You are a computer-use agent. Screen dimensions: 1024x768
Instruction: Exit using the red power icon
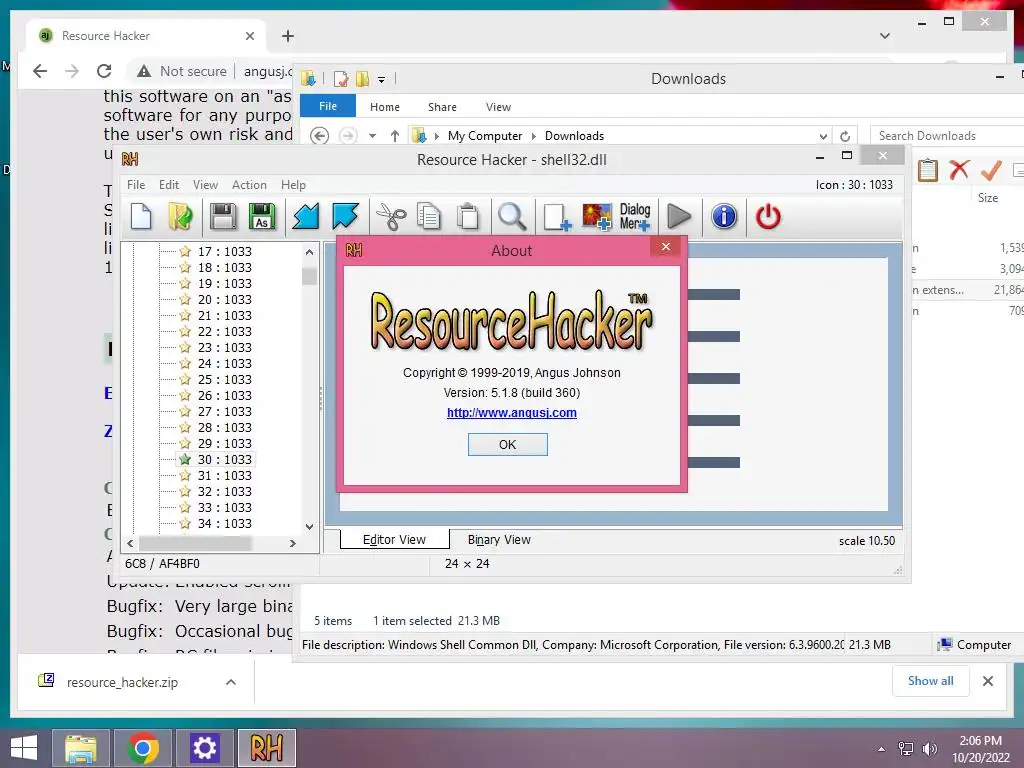coord(768,217)
